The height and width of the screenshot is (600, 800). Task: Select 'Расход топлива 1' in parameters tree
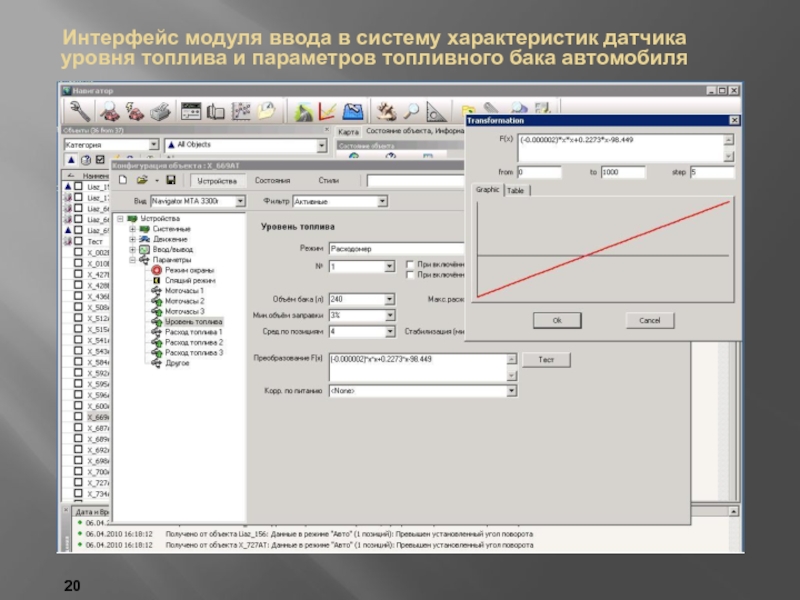pos(193,332)
